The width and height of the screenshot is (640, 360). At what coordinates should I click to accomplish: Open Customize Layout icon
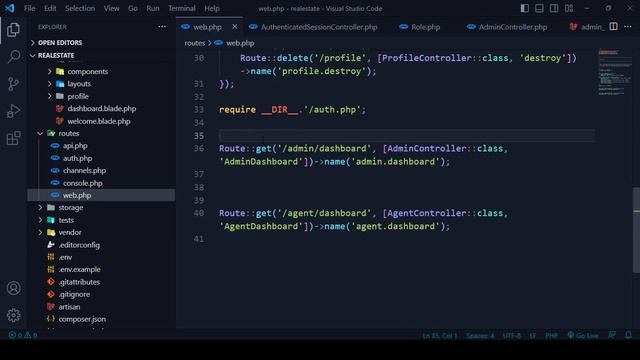click(x=569, y=8)
